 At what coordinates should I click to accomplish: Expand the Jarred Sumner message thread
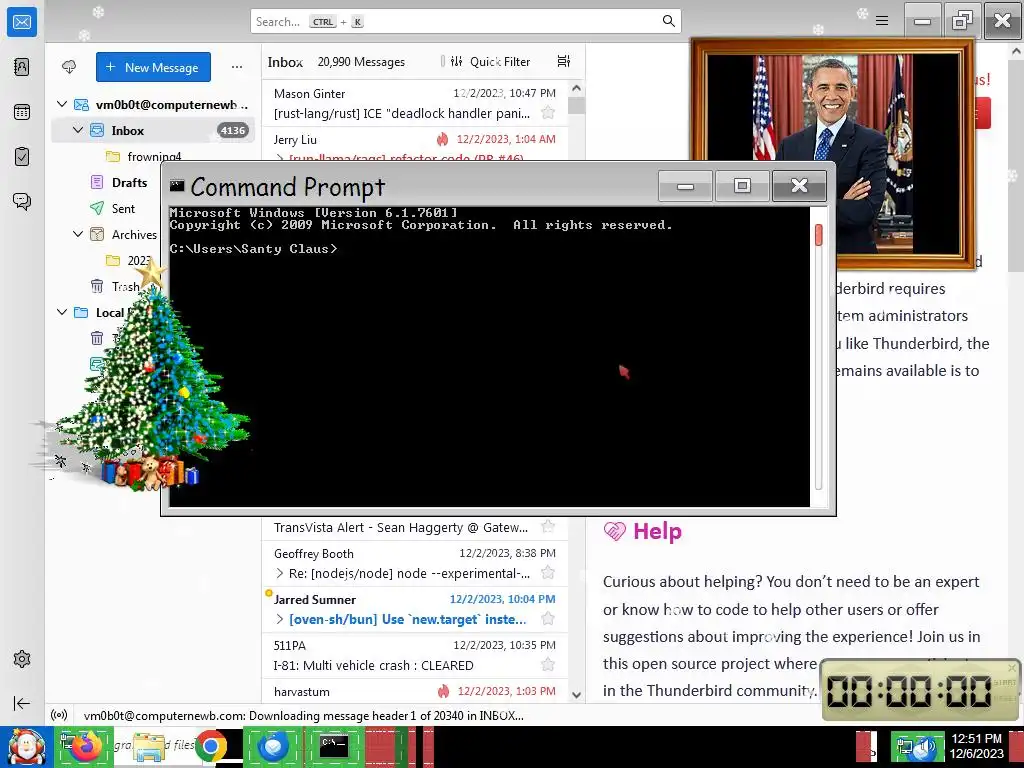(x=280, y=619)
